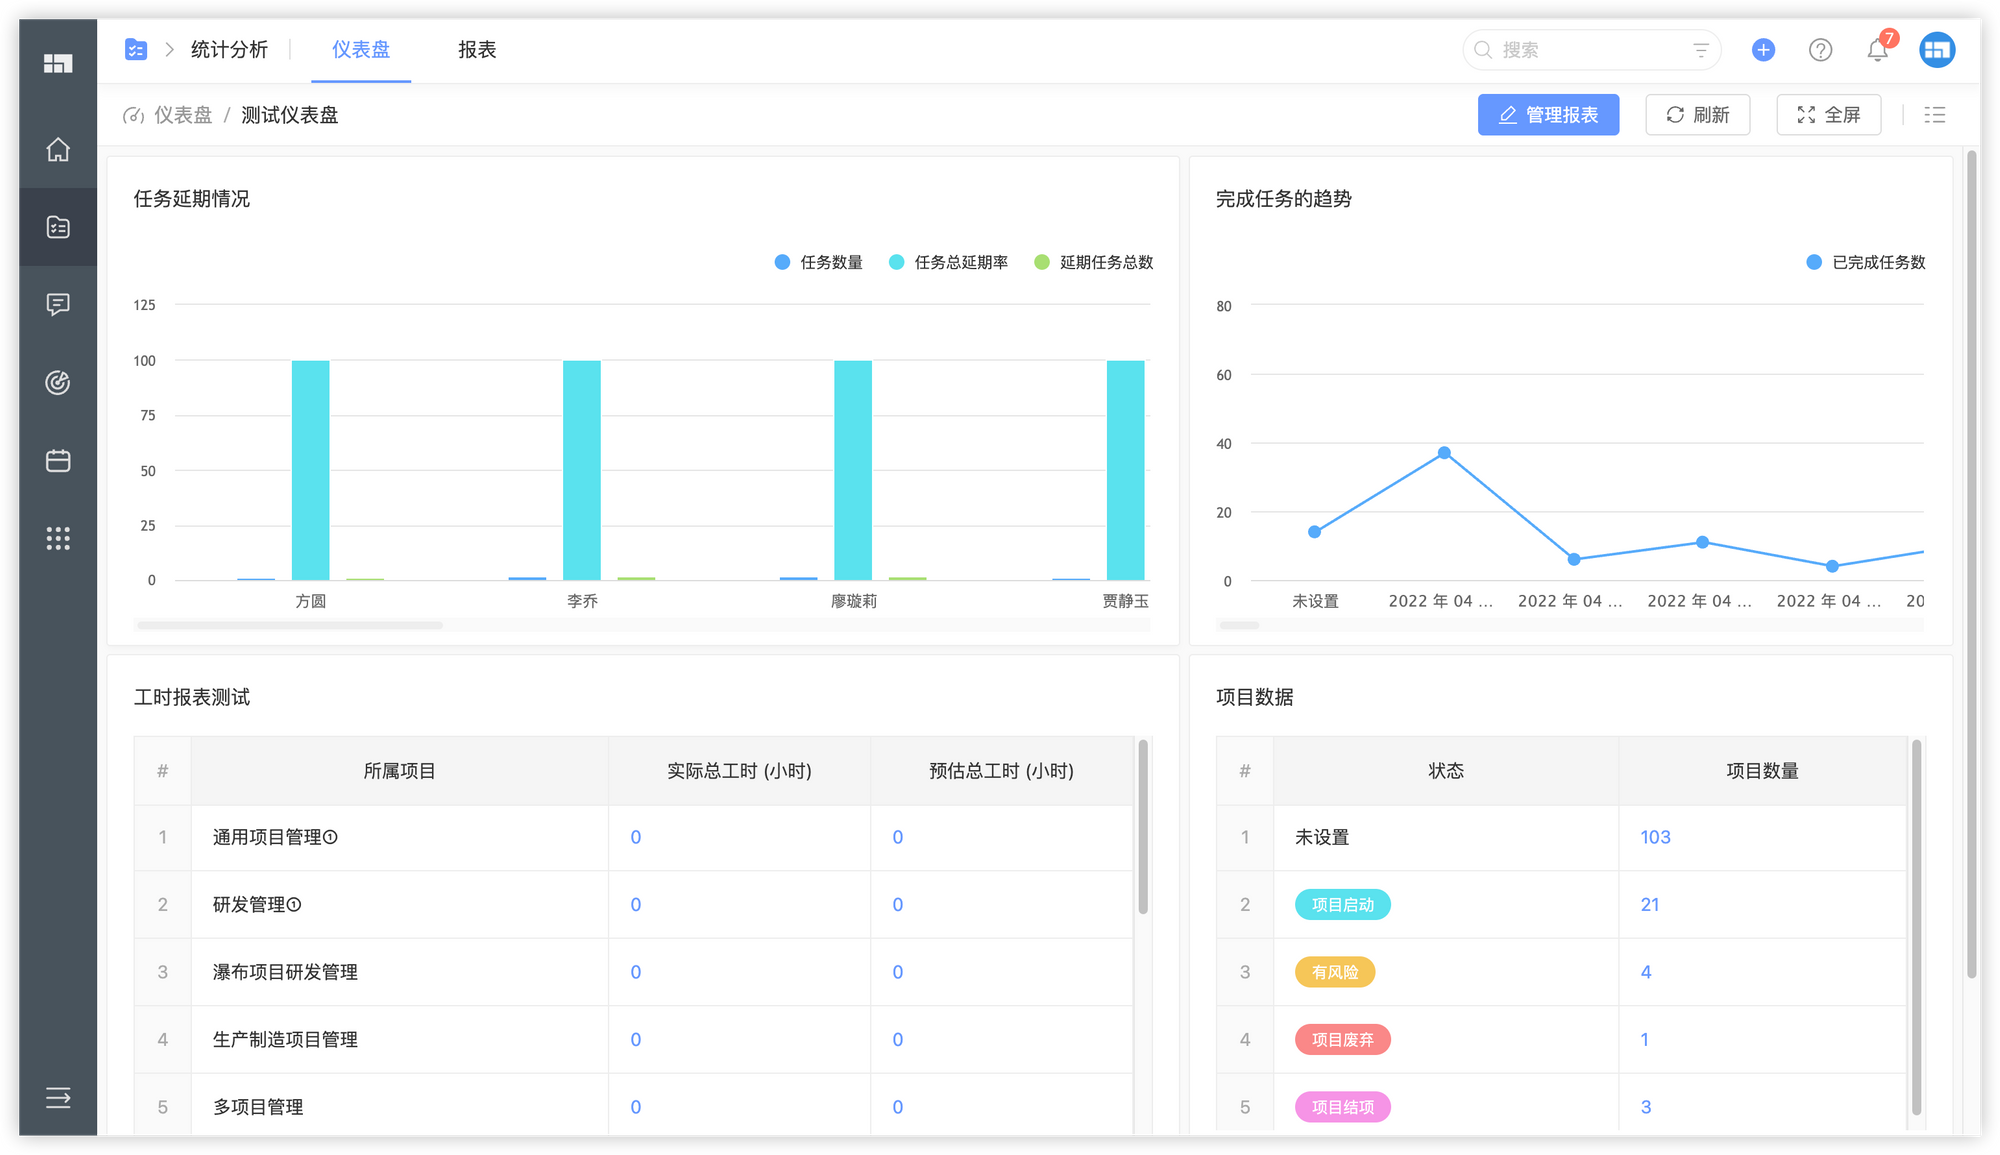Open the help question mark icon
2000x1155 pixels.
coord(1820,50)
